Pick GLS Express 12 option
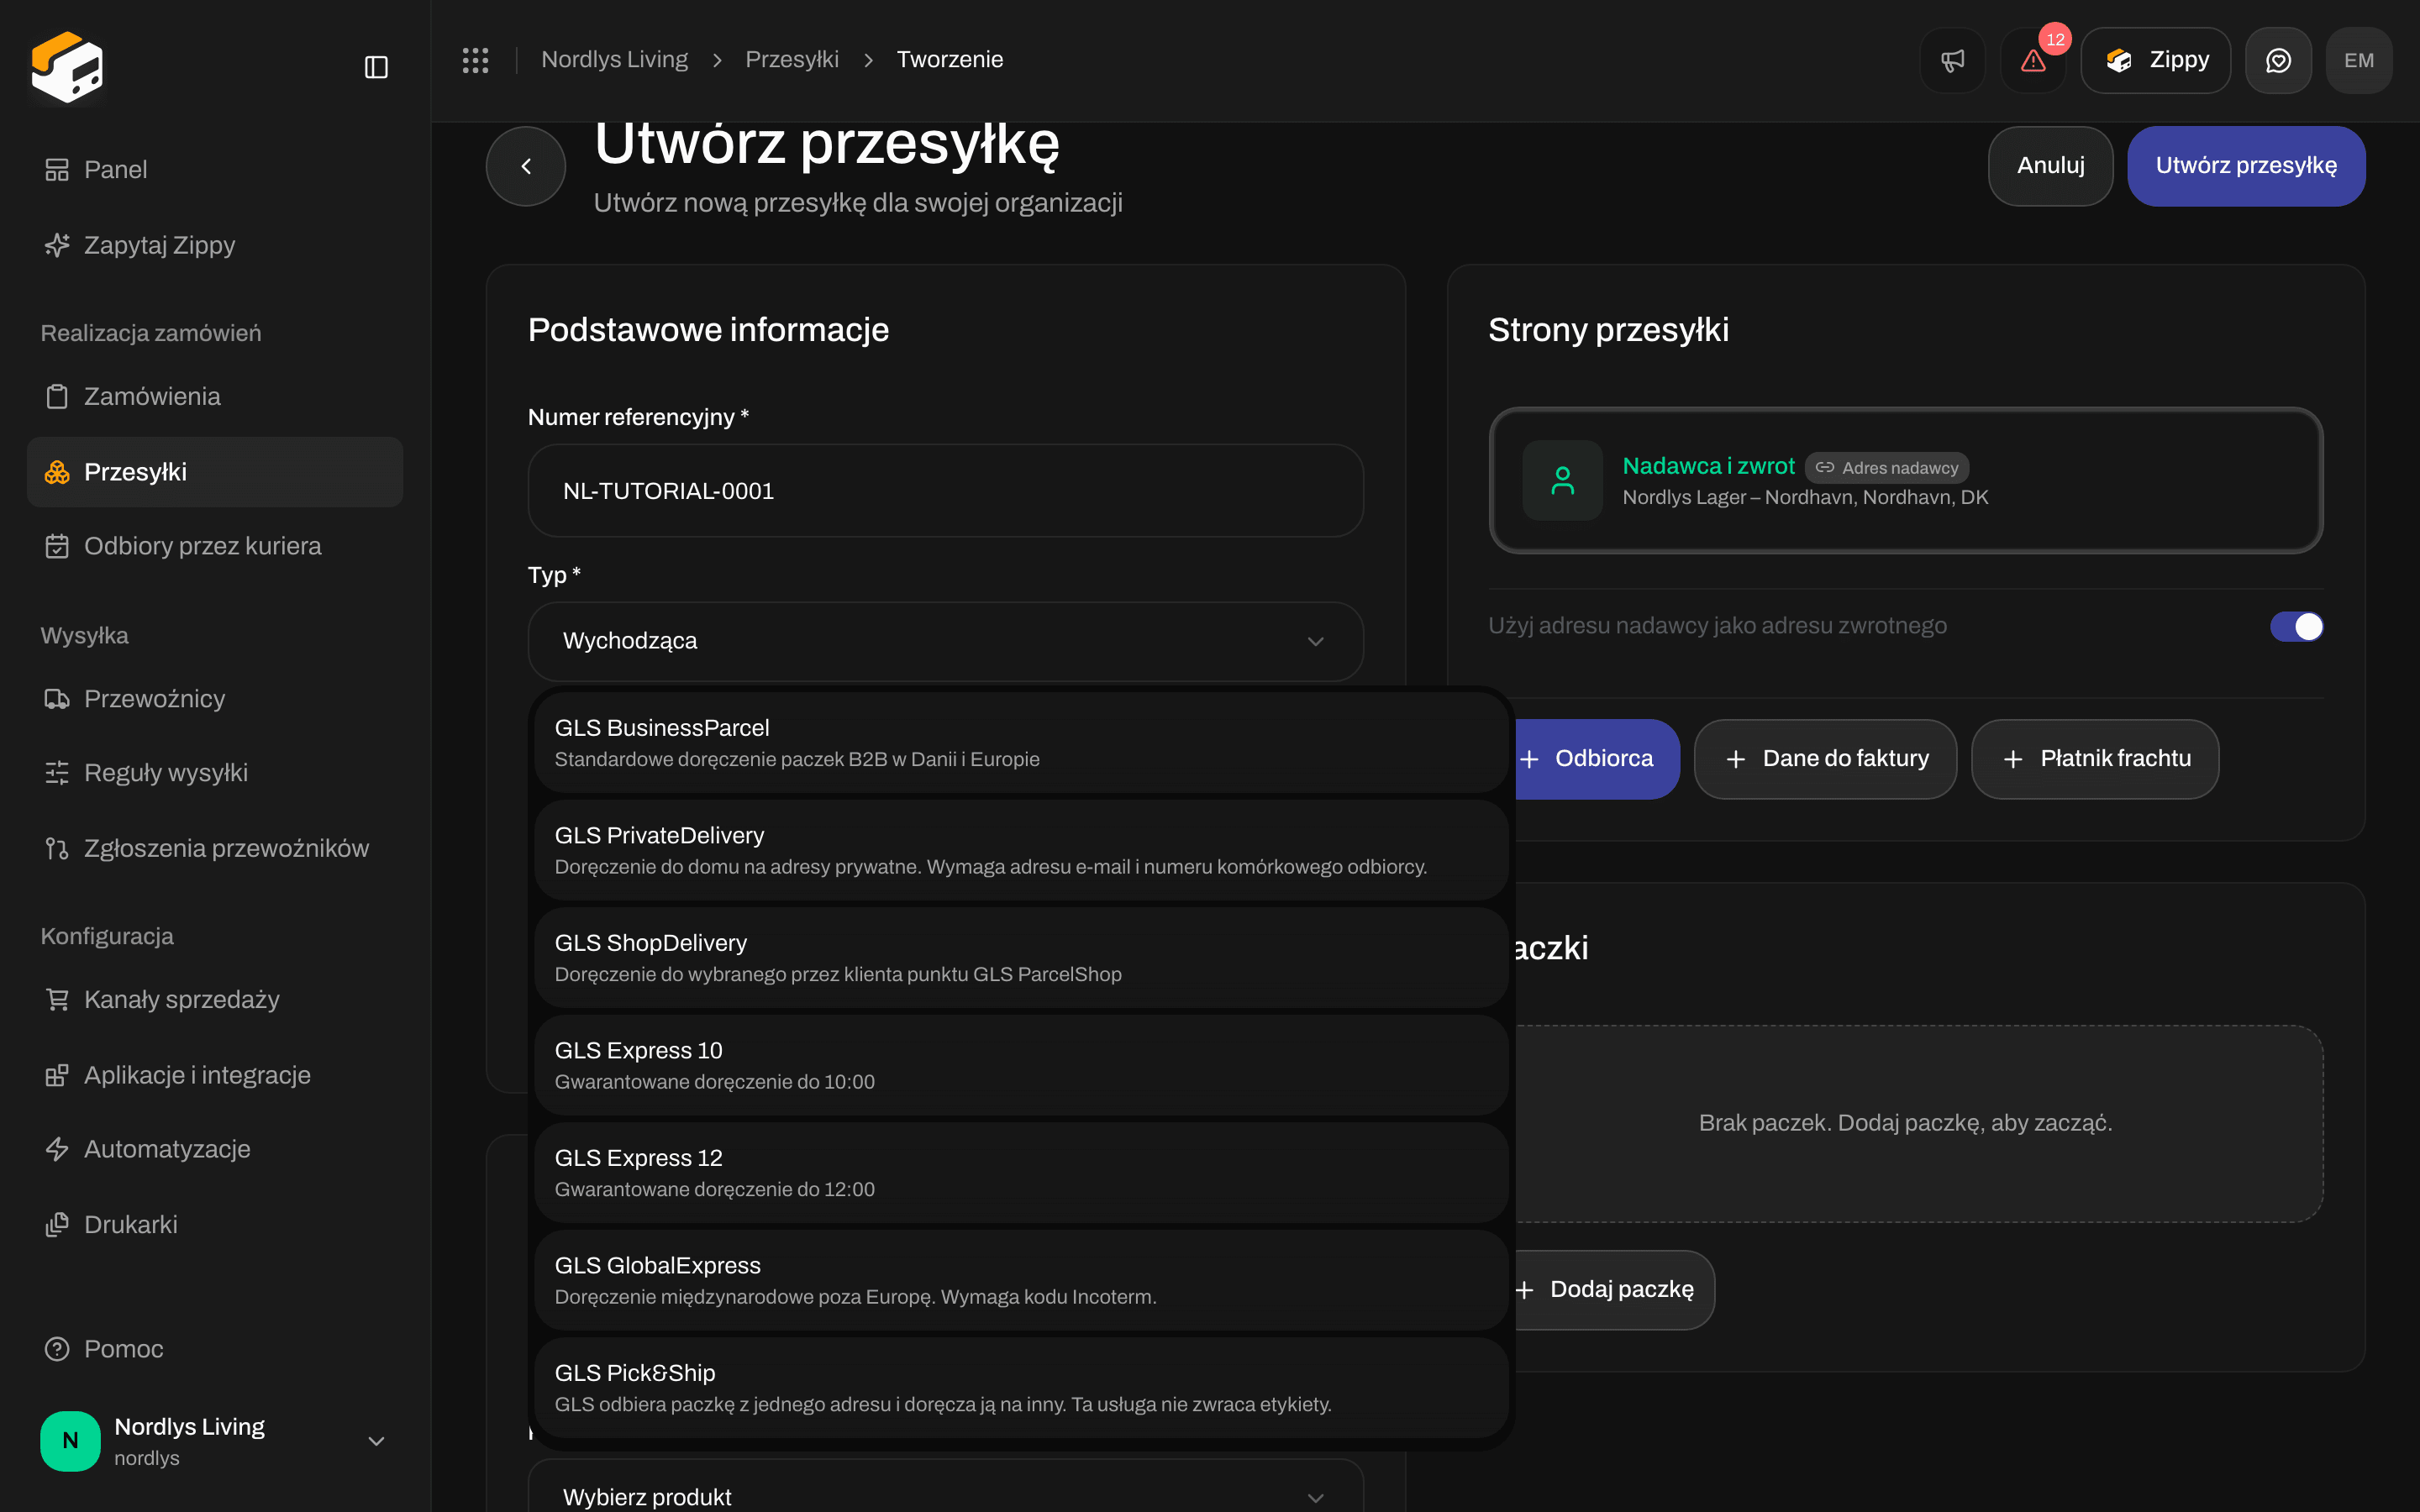 coord(1021,1173)
